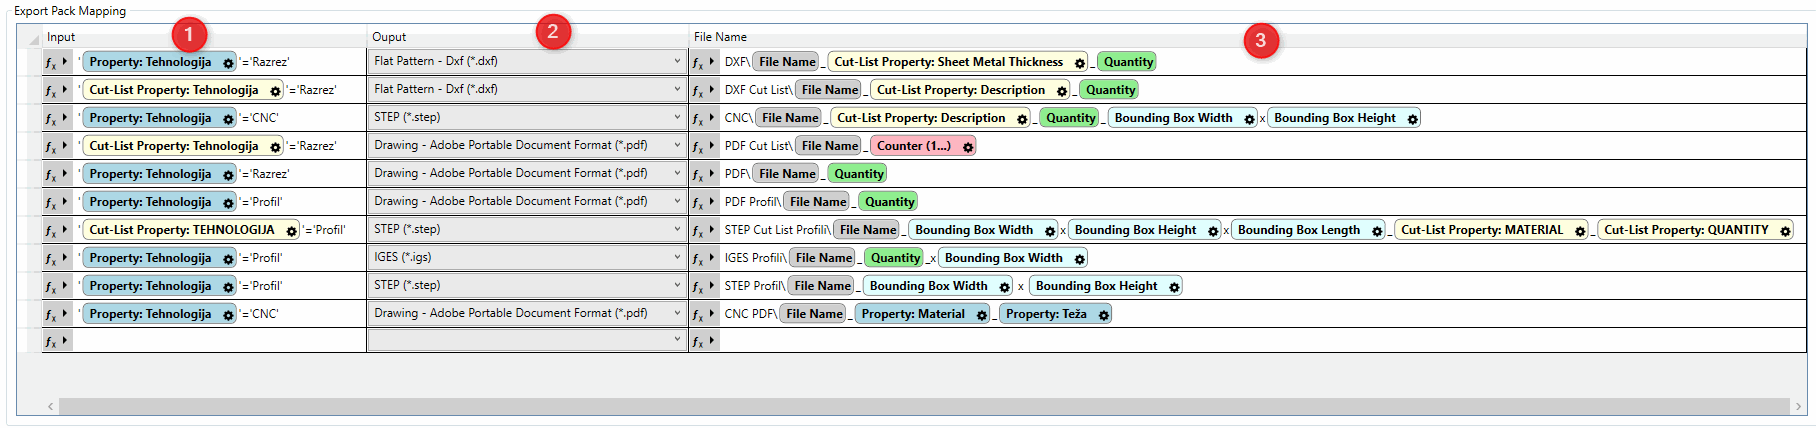The width and height of the screenshot is (1816, 428).
Task: Open gear on Cut-List Property: QUANTITY token
Action: (x=1784, y=231)
